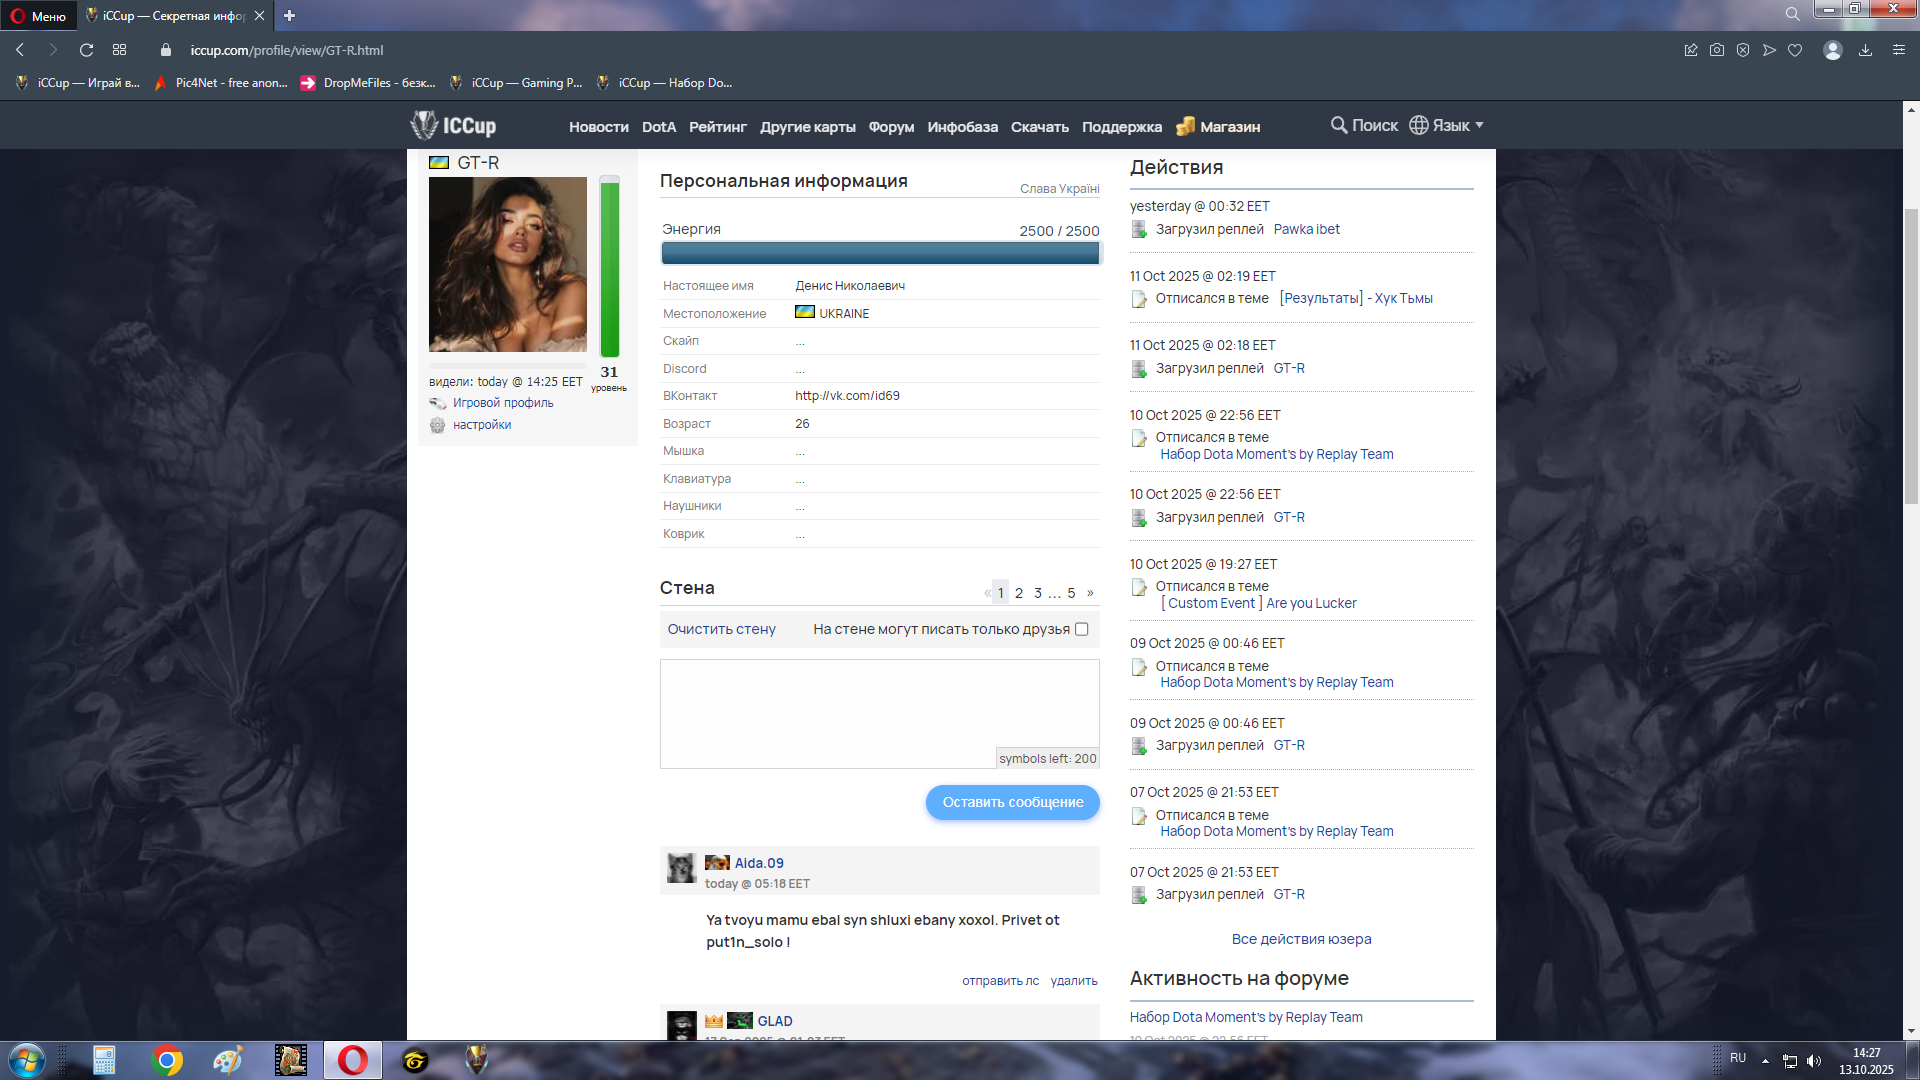Click the Оставить сообщение button
1920x1080 pixels.
1012,802
